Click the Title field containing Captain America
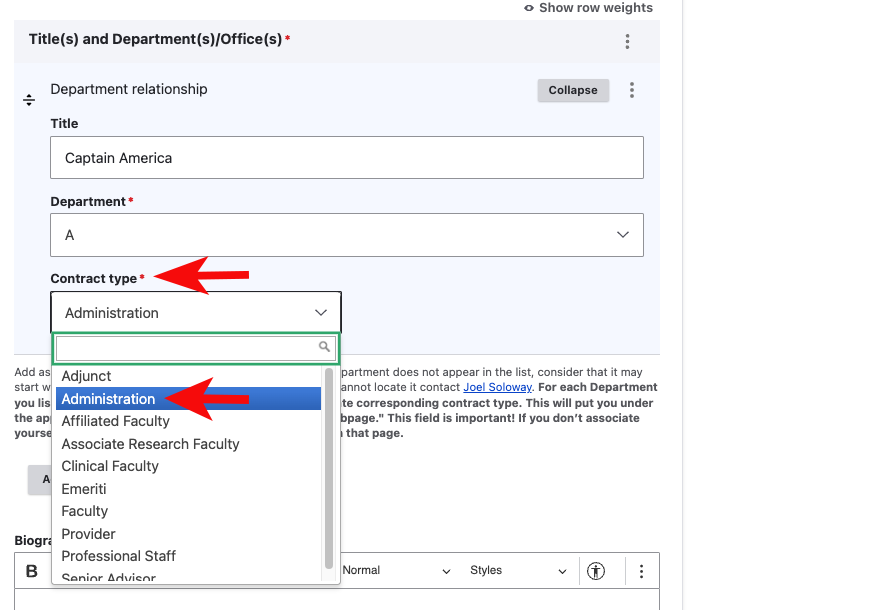Image resolution: width=896 pixels, height=610 pixels. pos(347,158)
